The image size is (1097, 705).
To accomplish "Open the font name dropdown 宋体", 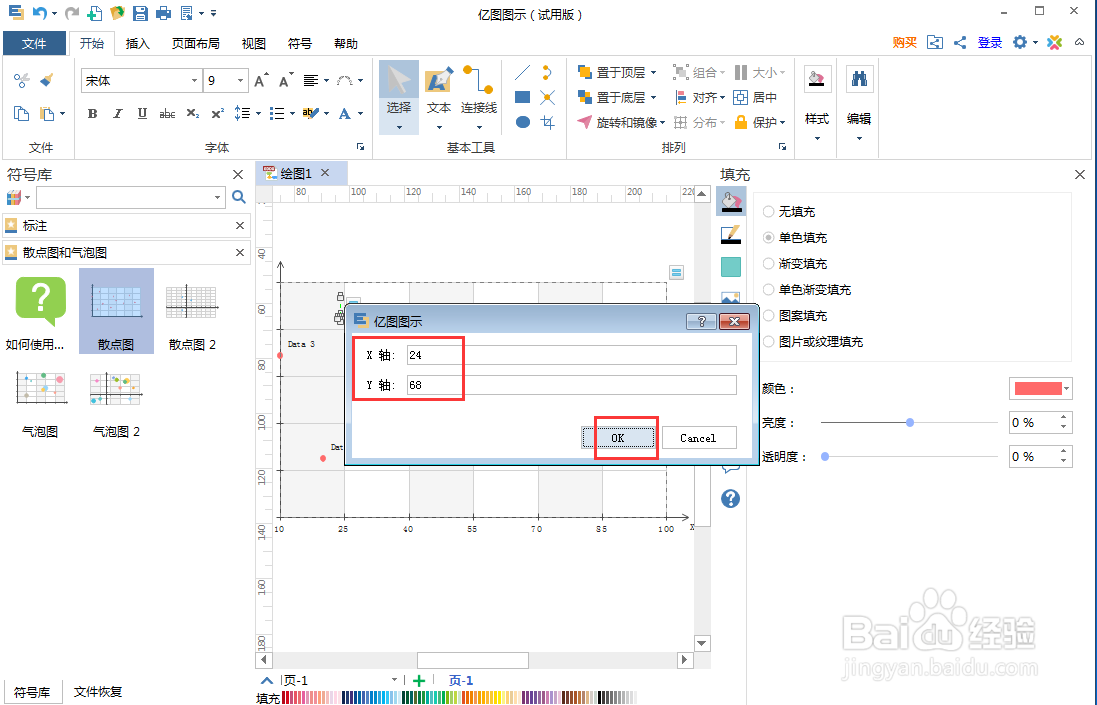I will point(194,80).
